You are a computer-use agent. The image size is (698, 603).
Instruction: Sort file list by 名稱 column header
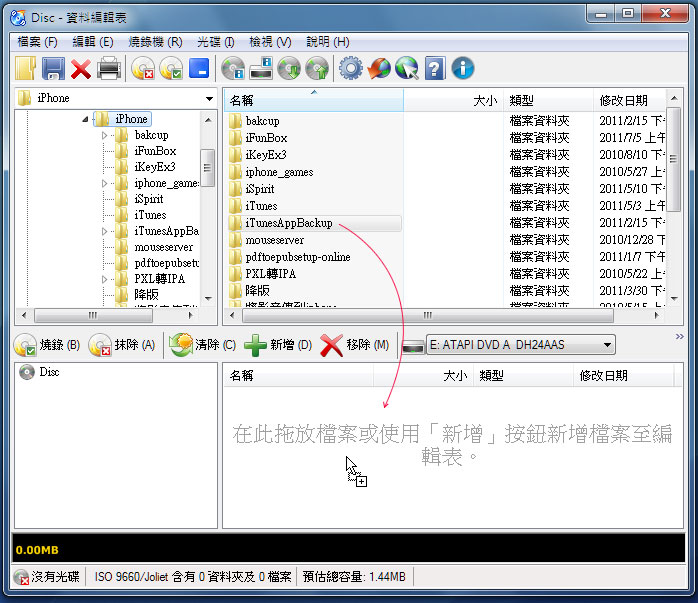point(314,101)
